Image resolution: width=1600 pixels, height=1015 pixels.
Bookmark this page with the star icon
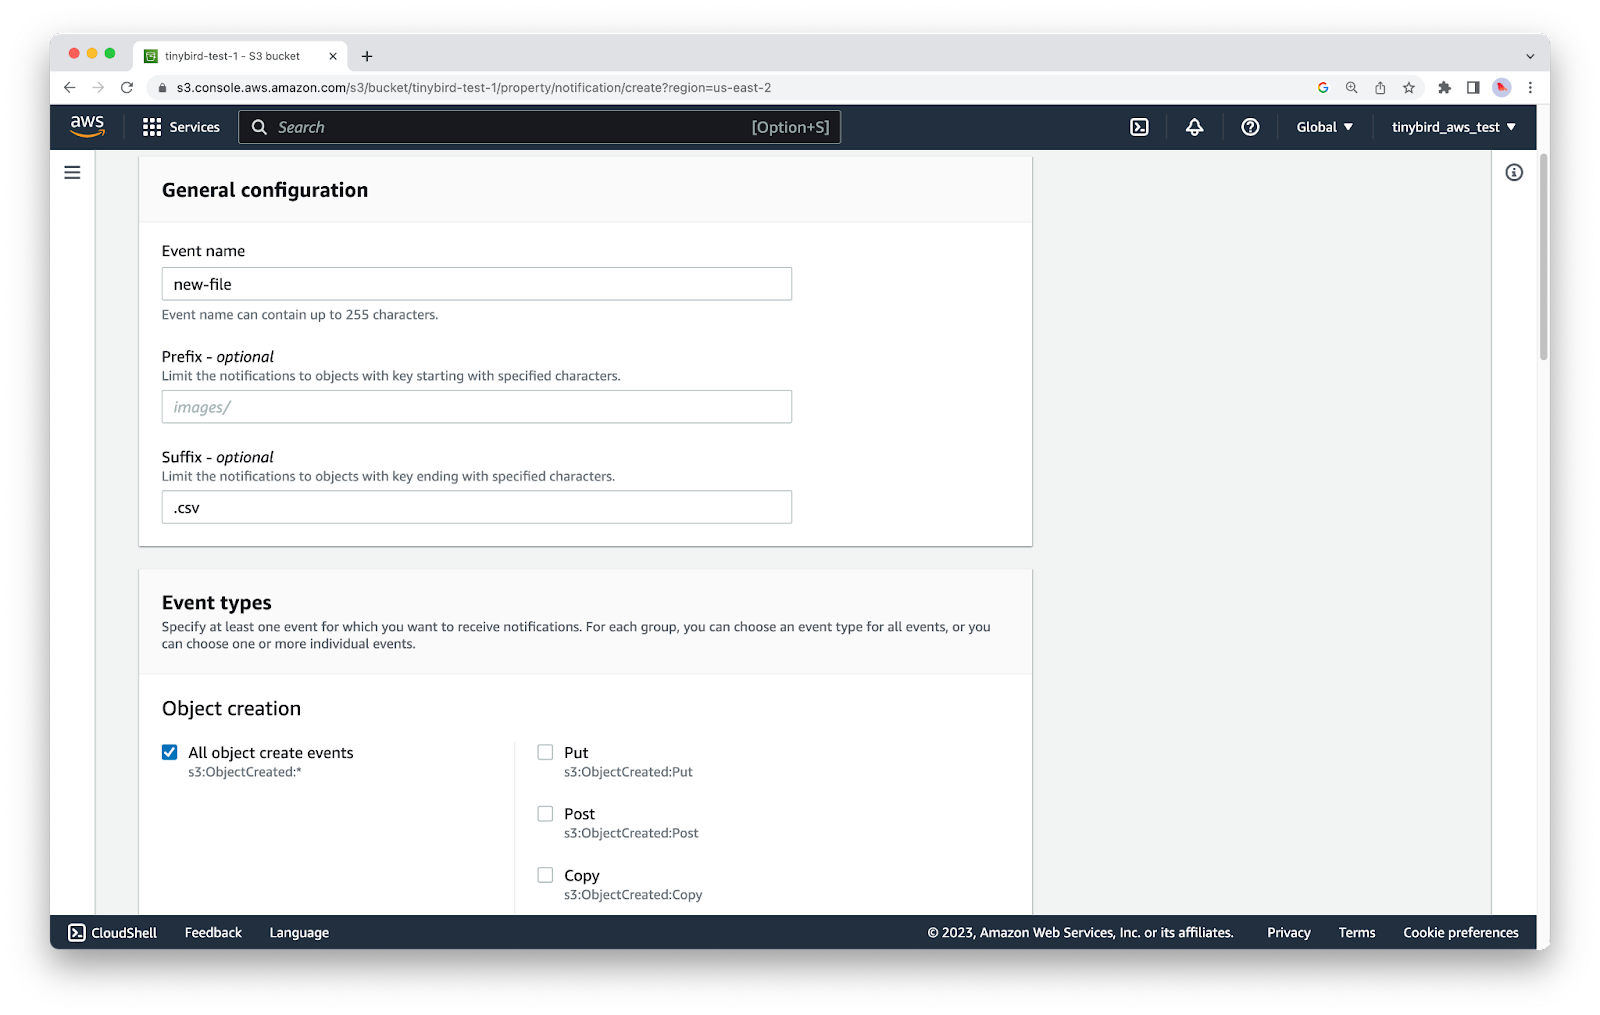pyautogui.click(x=1409, y=88)
